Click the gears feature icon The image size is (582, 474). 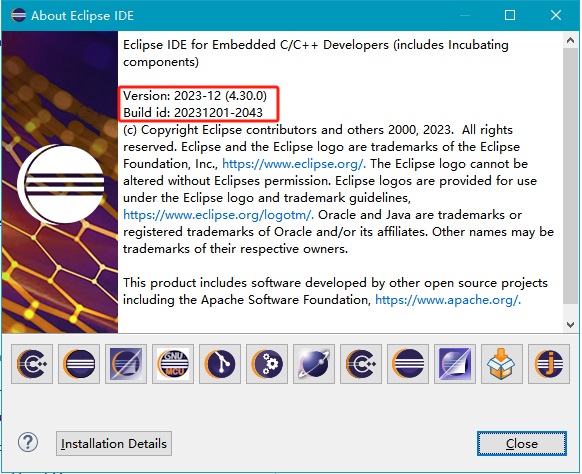point(267,364)
